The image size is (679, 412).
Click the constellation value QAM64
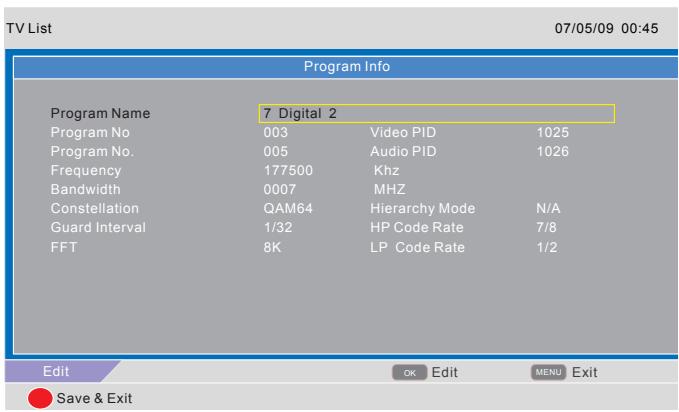click(x=288, y=209)
